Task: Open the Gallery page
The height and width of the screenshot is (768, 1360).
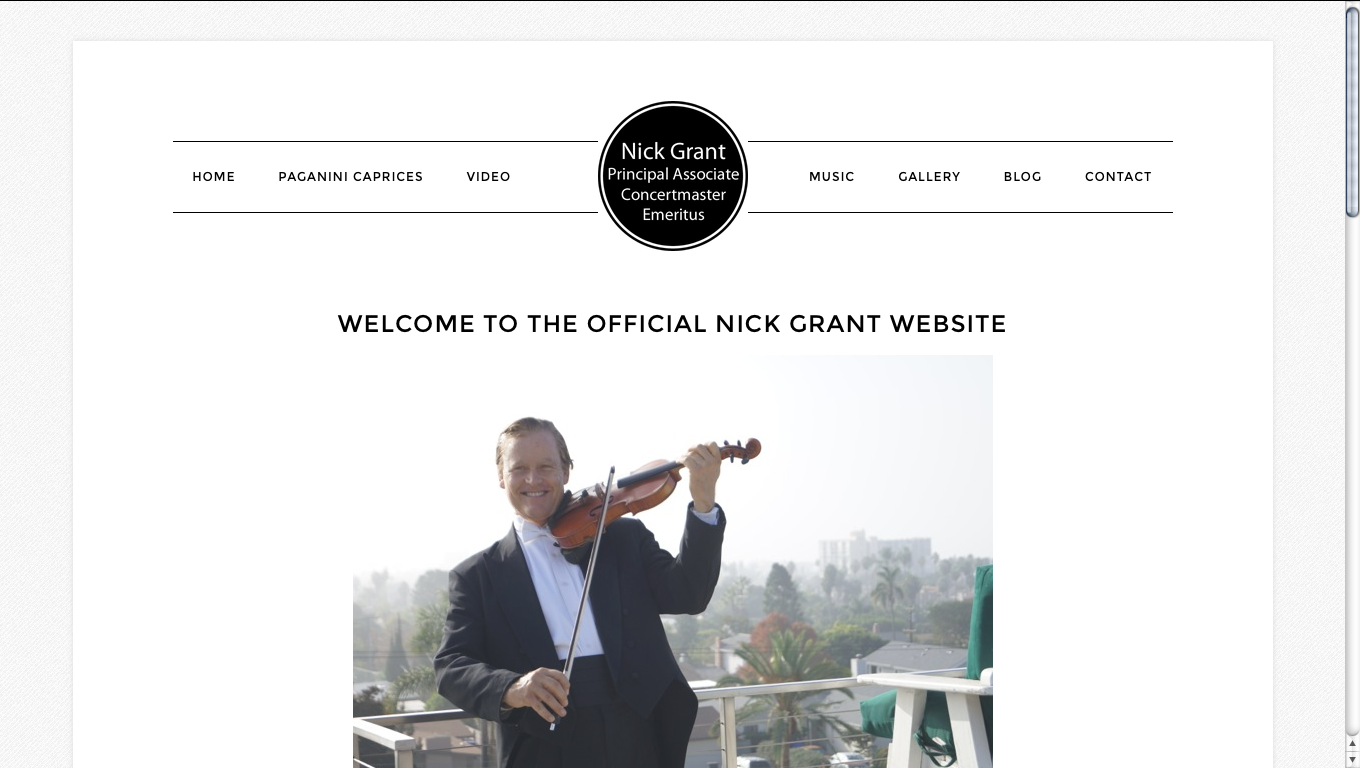Action: point(929,177)
